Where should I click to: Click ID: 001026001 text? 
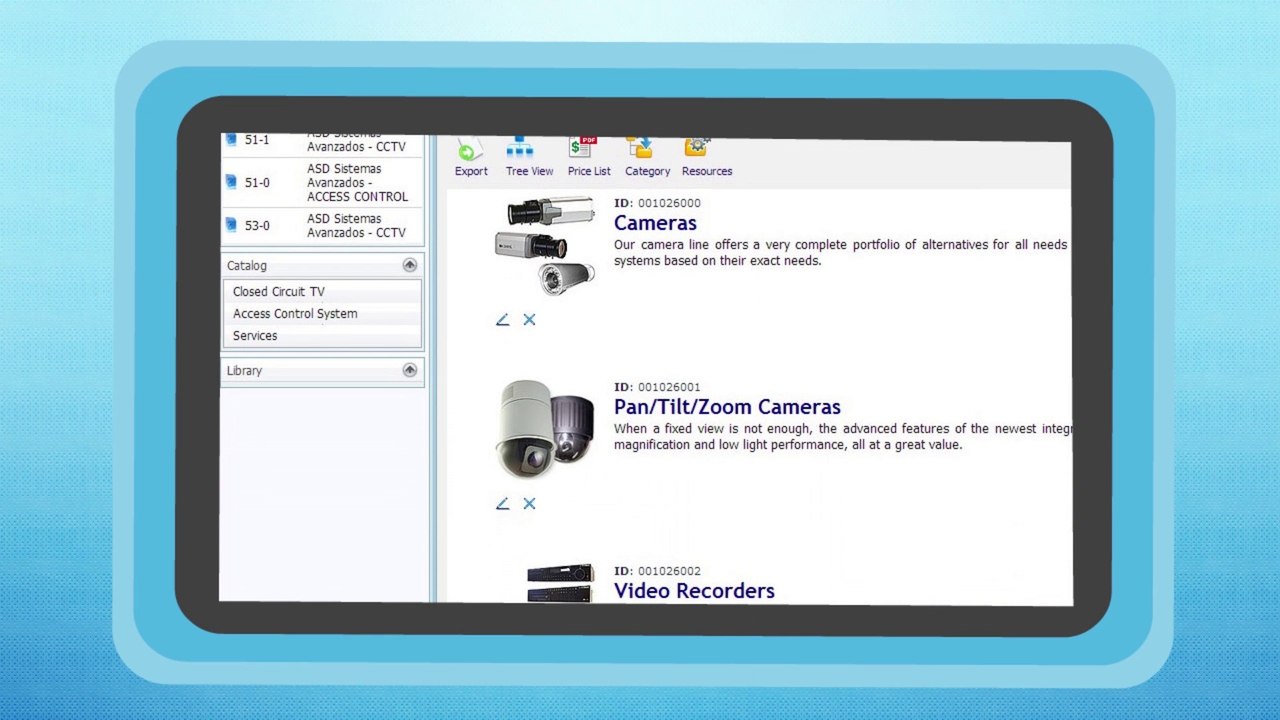coord(657,387)
